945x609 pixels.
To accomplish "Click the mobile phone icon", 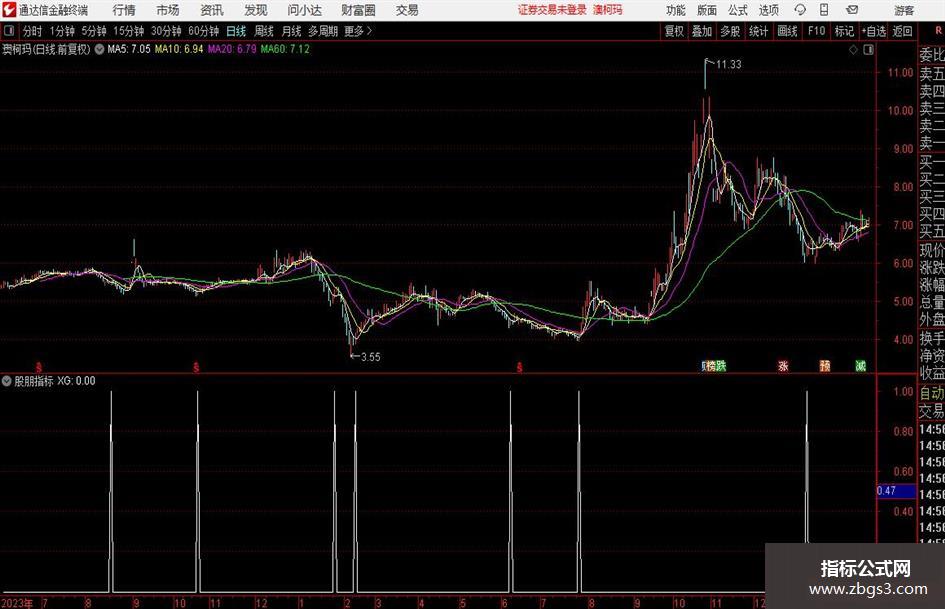I will pos(824,10).
